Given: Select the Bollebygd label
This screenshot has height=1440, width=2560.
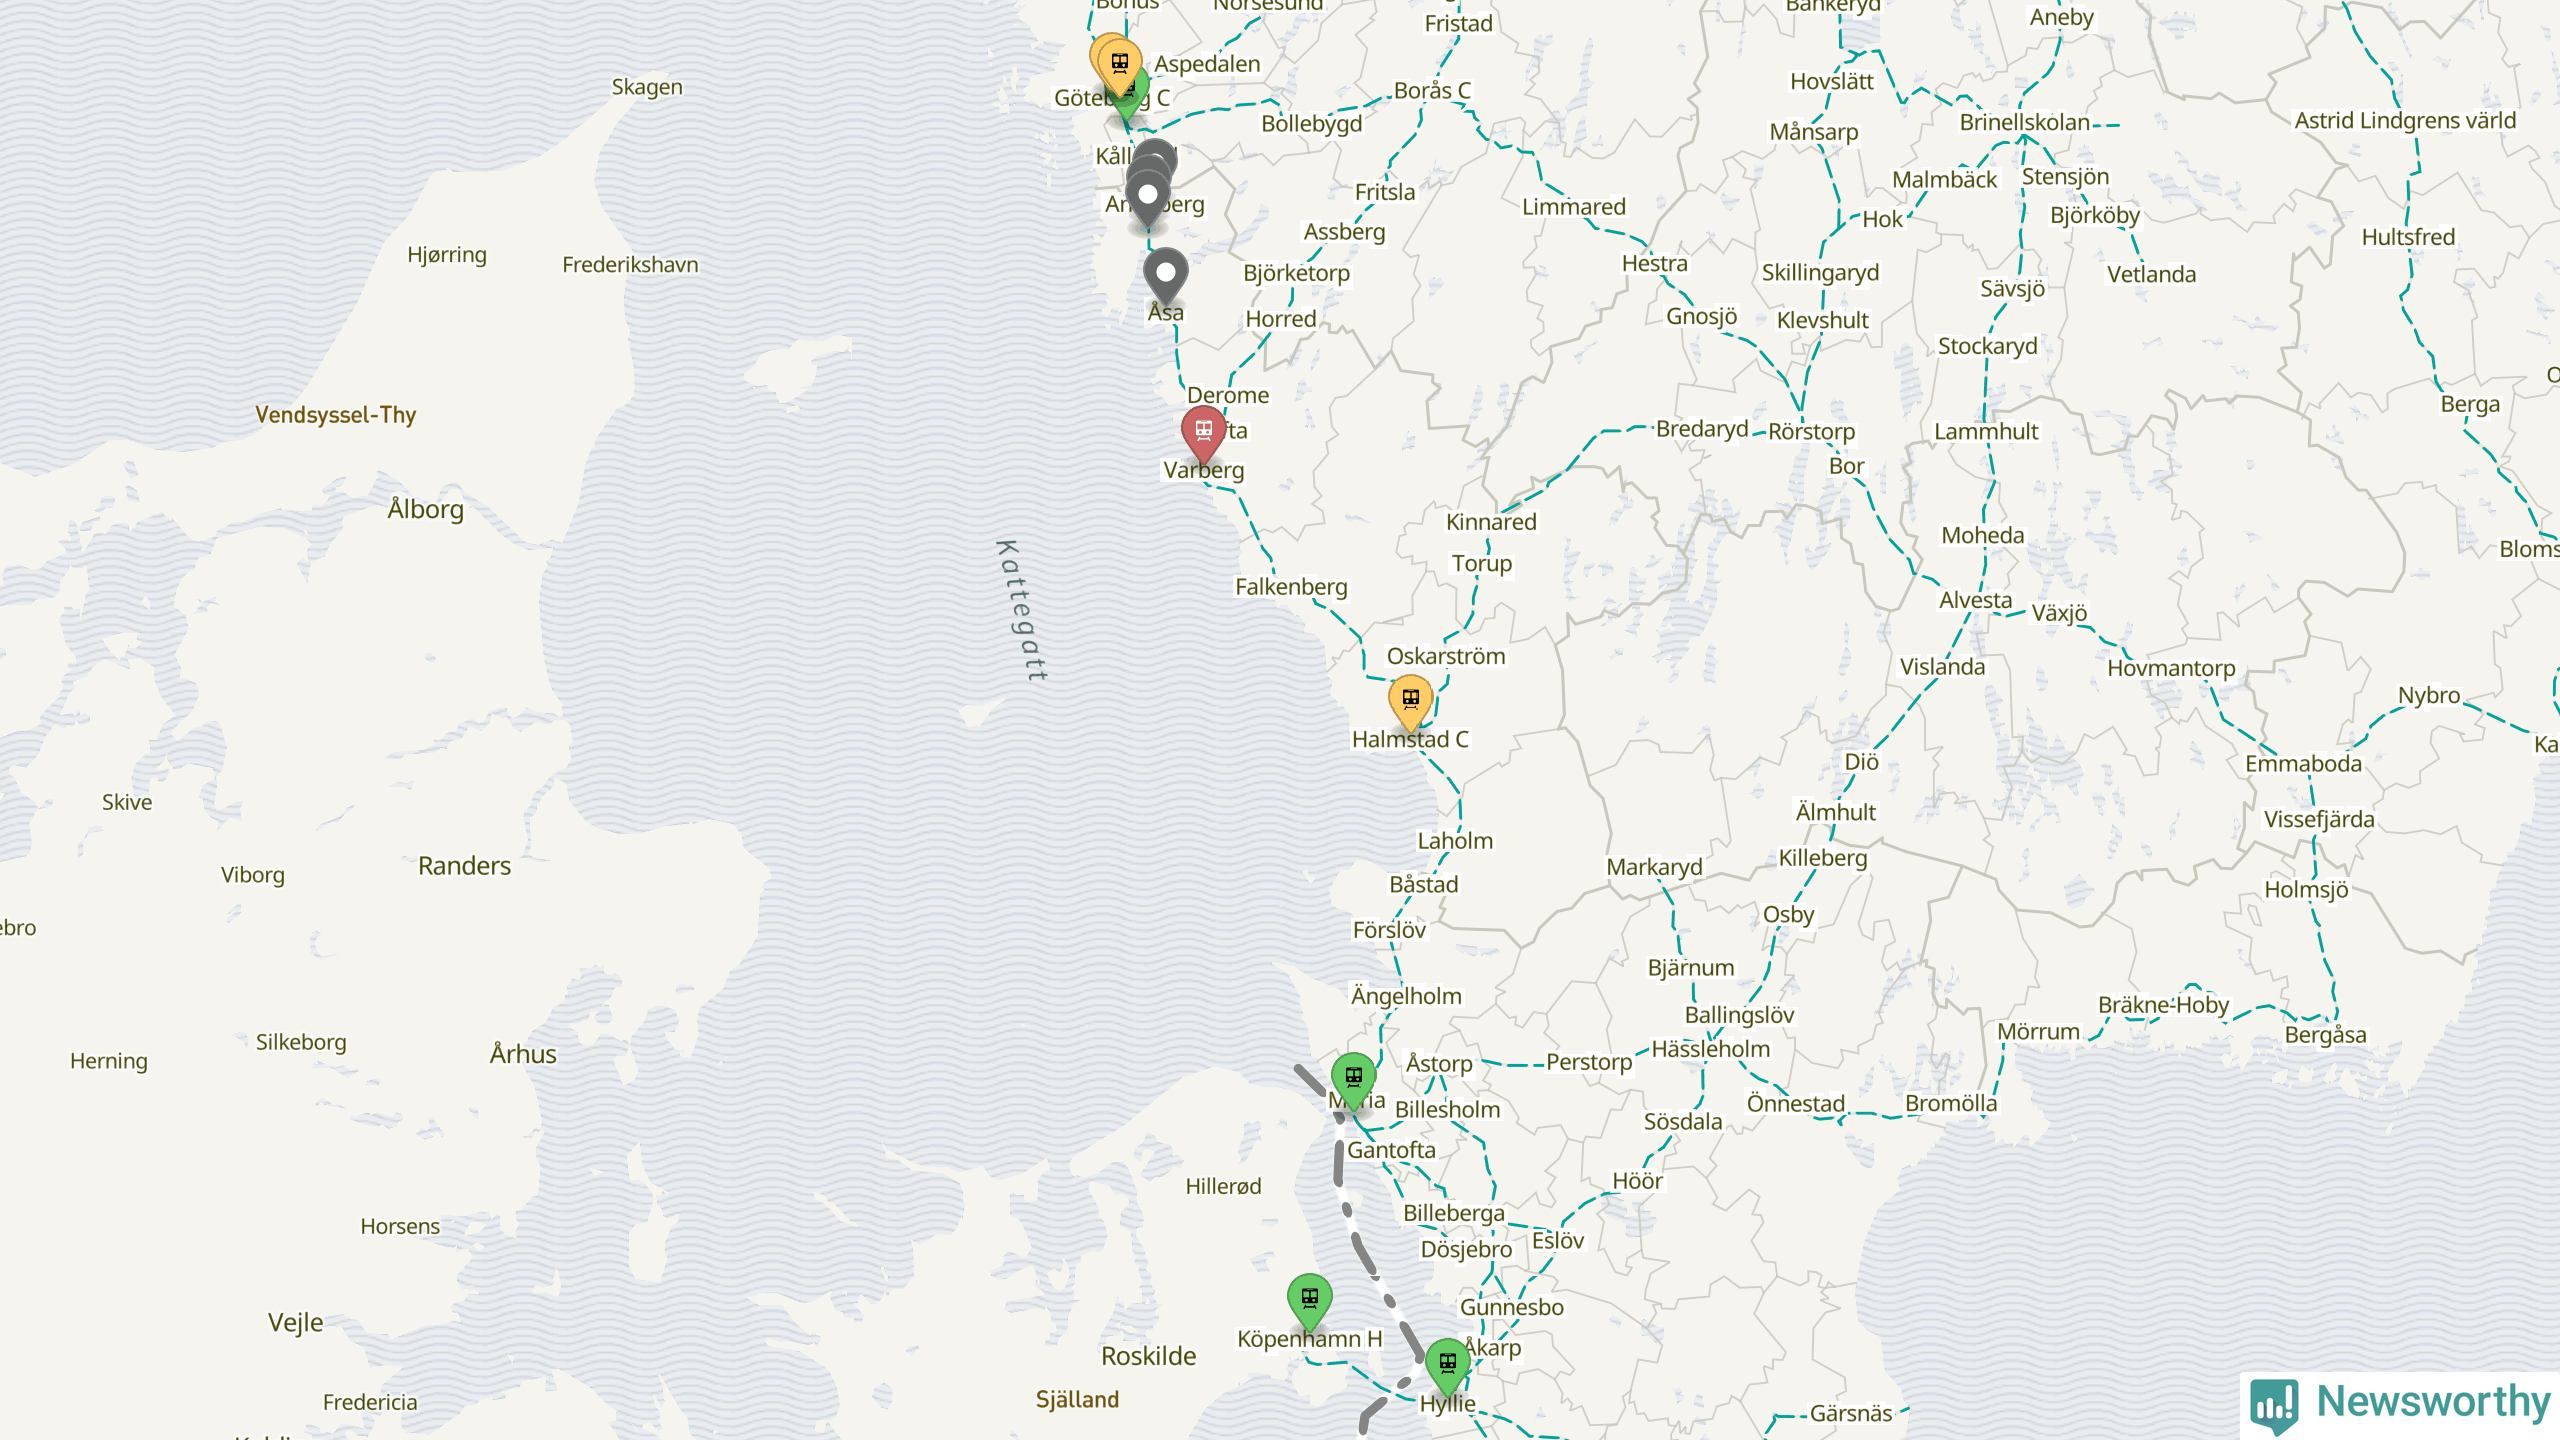Looking at the screenshot, I should click(1311, 124).
